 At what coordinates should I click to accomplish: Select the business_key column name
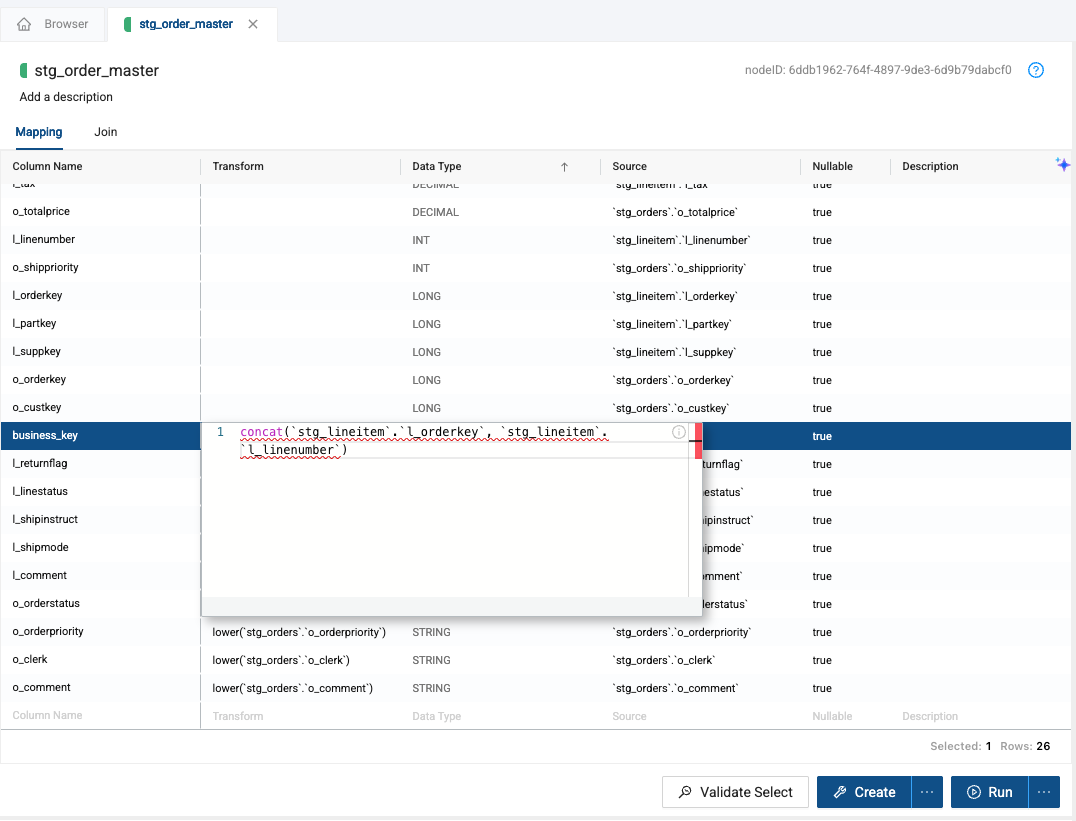[45, 435]
